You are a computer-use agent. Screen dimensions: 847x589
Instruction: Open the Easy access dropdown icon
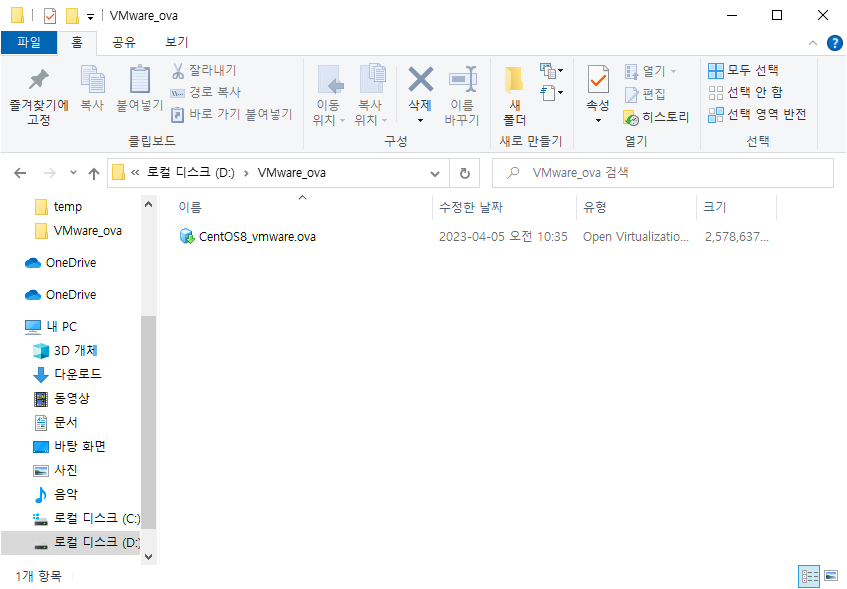[551, 93]
